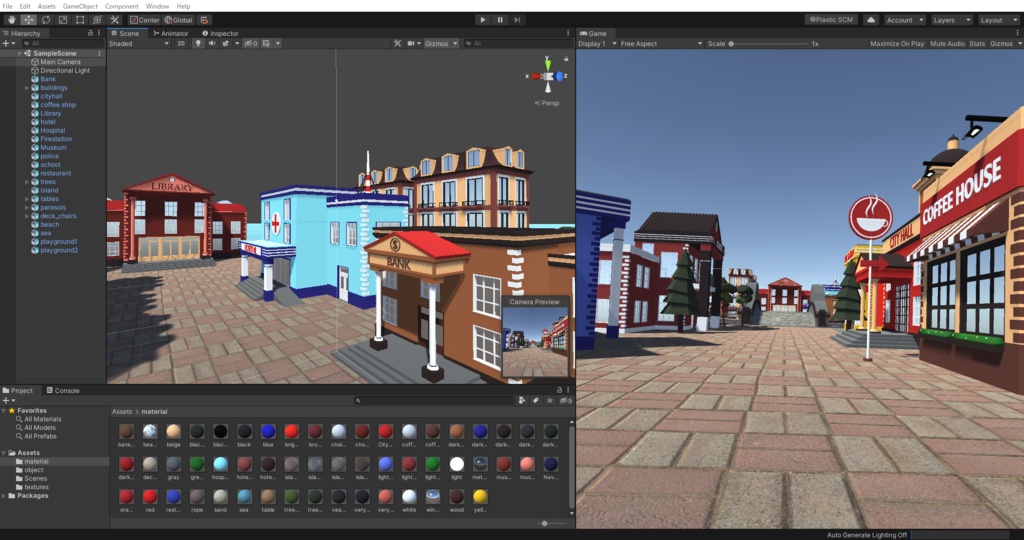This screenshot has height=540, width=1024.
Task: Click the Plastic SCM button
Action: tap(830, 20)
